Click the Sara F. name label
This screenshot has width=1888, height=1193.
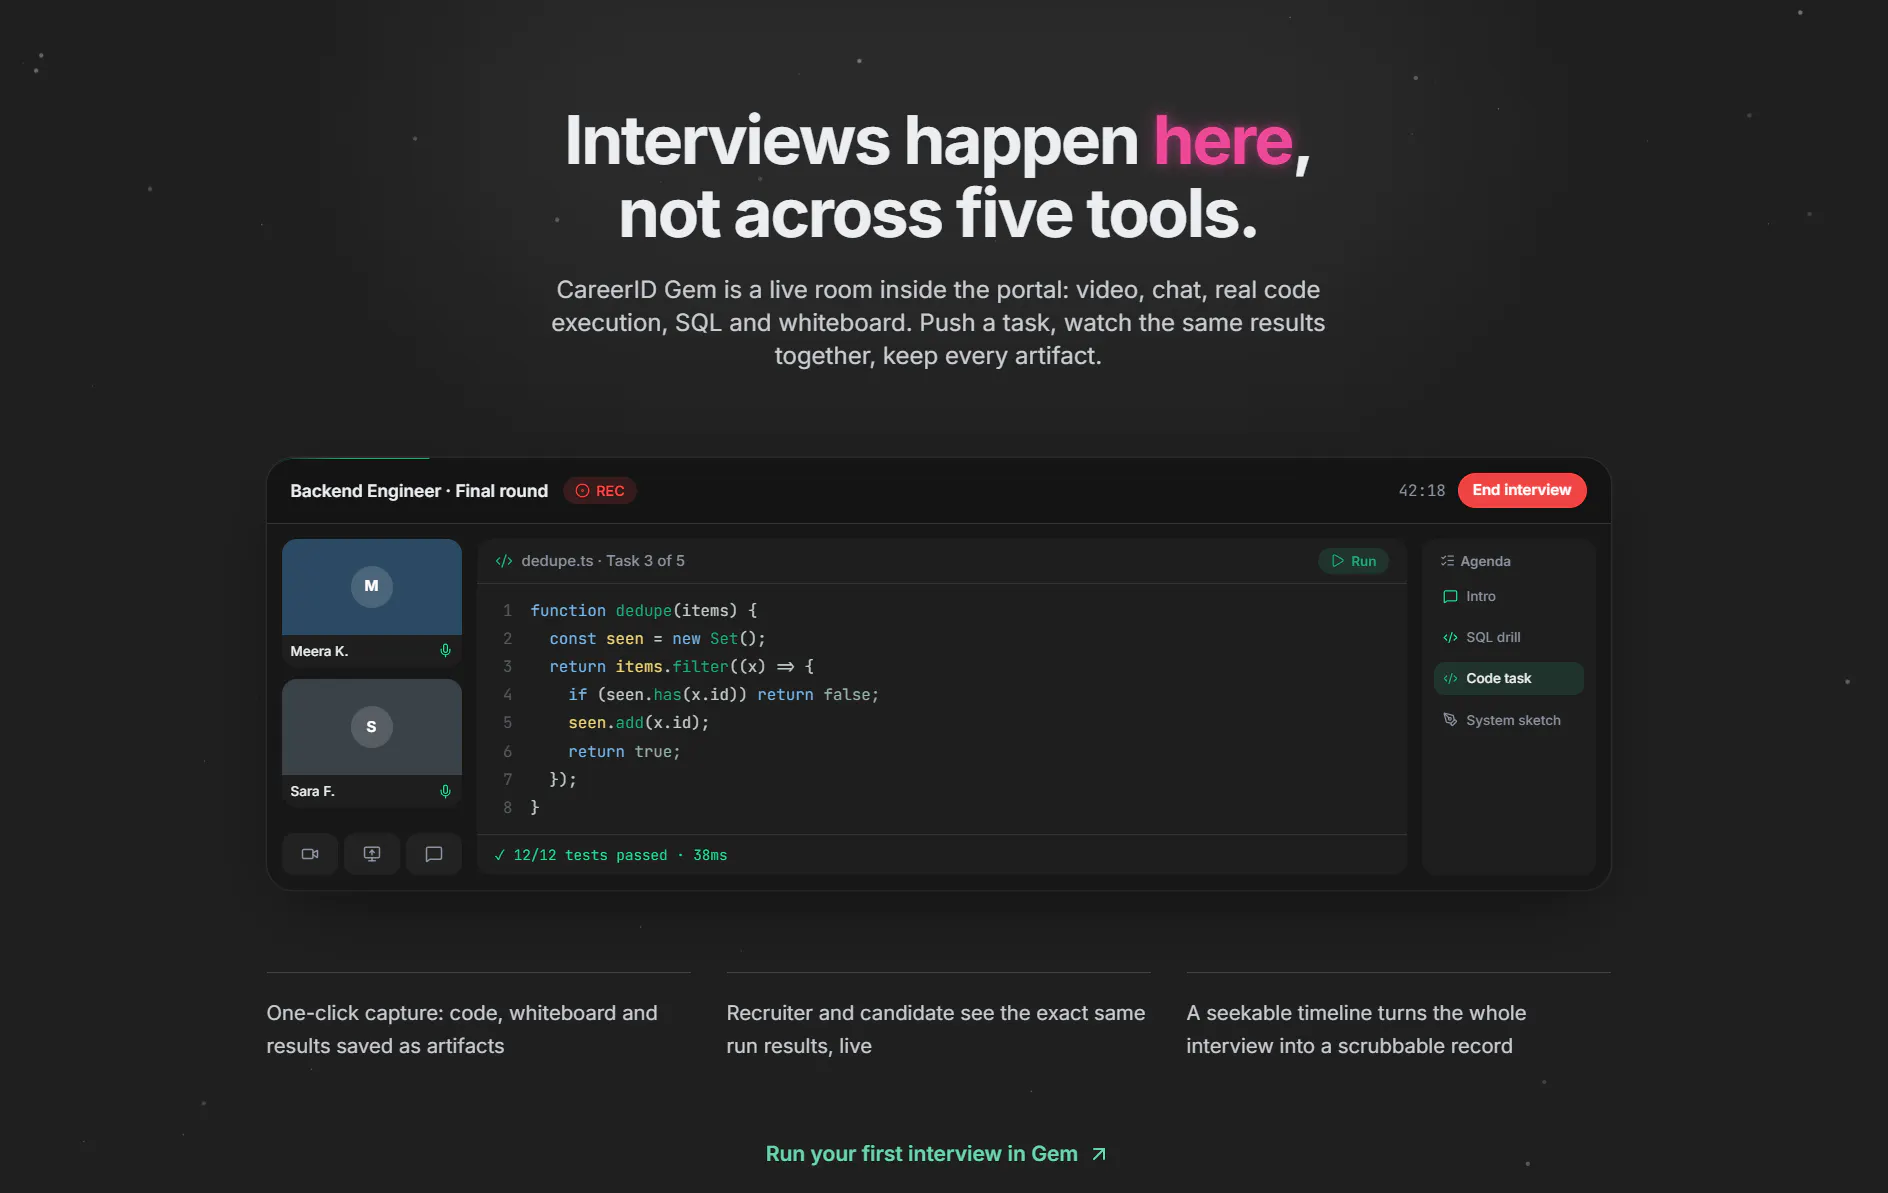click(x=312, y=791)
